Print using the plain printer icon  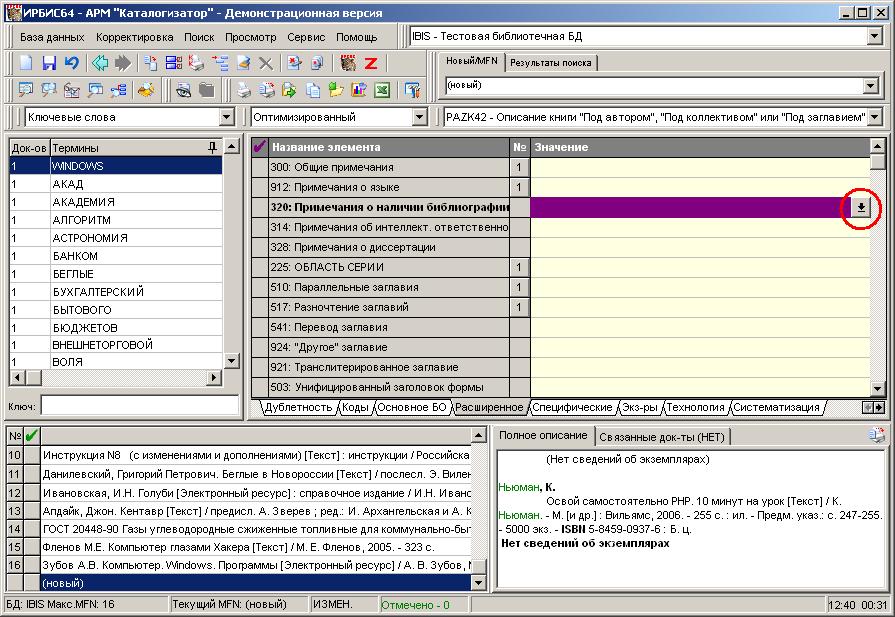tap(244, 90)
